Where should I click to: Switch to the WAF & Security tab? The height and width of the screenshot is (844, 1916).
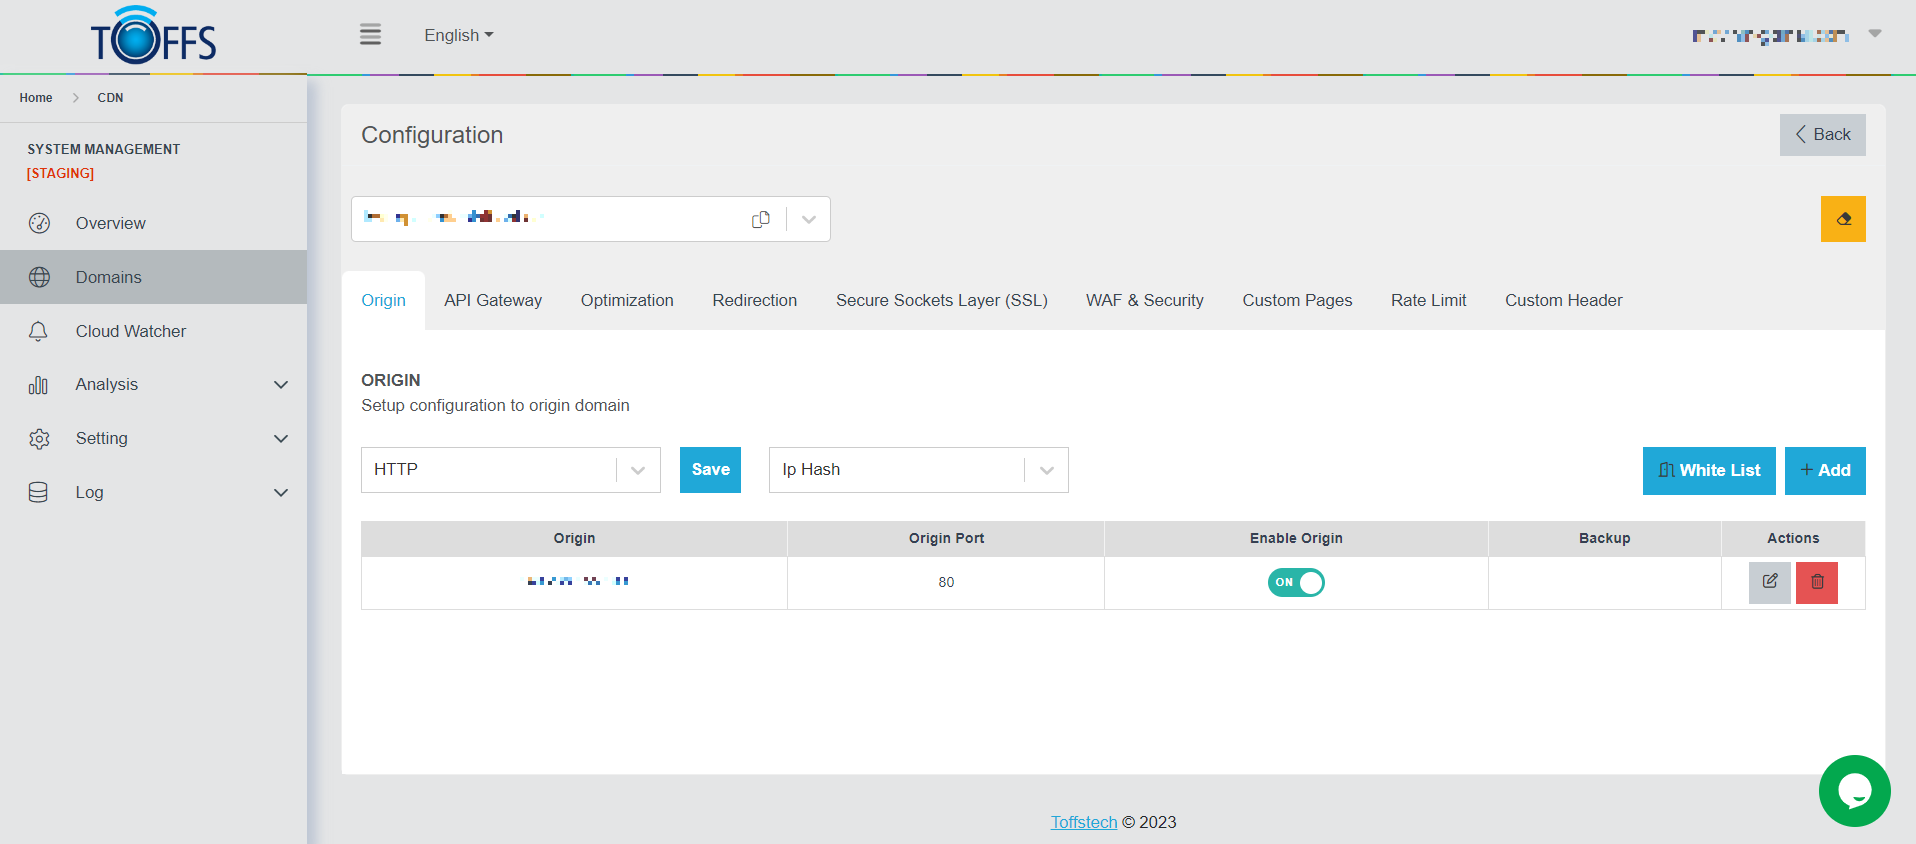click(x=1144, y=300)
